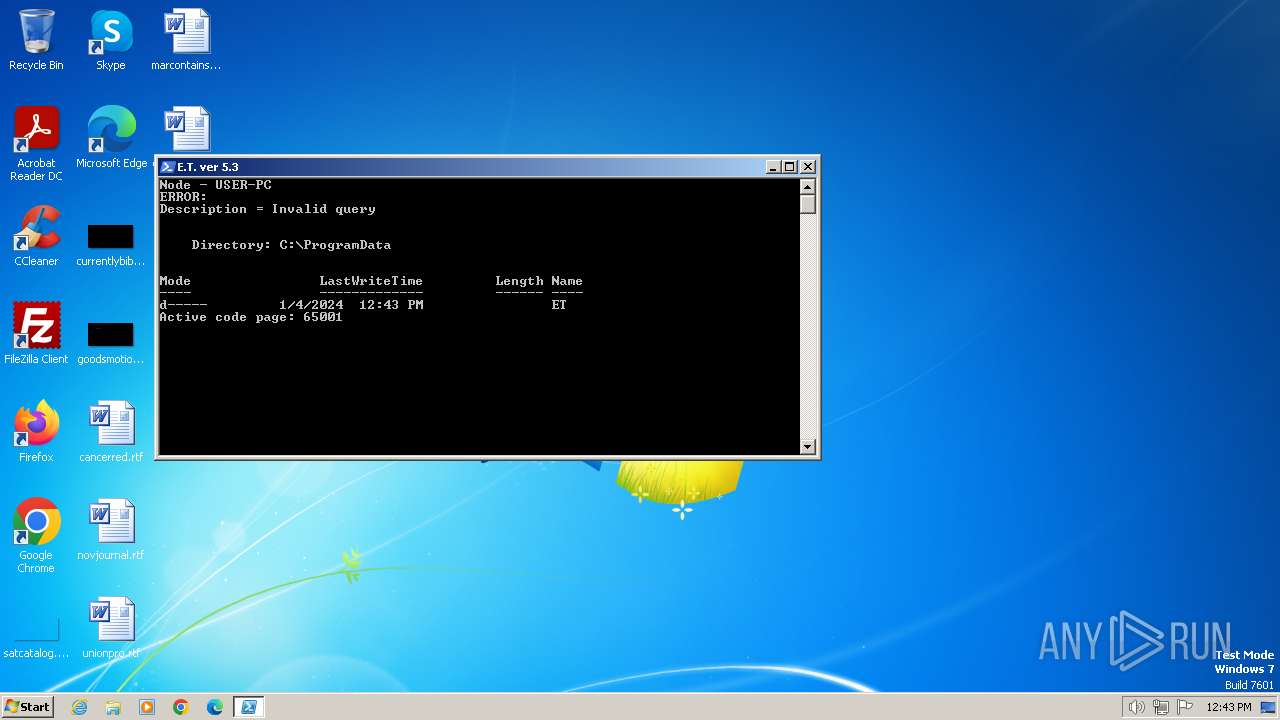Image resolution: width=1280 pixels, height=720 pixels.
Task: Open the goodsmotio desktop file
Action: (110, 341)
